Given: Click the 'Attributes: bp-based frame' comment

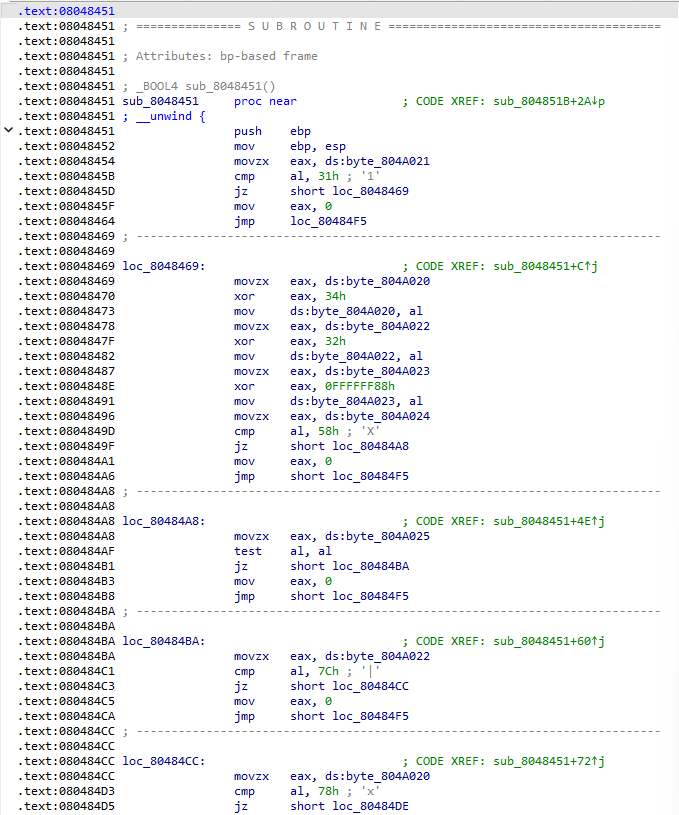Looking at the screenshot, I should coord(227,56).
